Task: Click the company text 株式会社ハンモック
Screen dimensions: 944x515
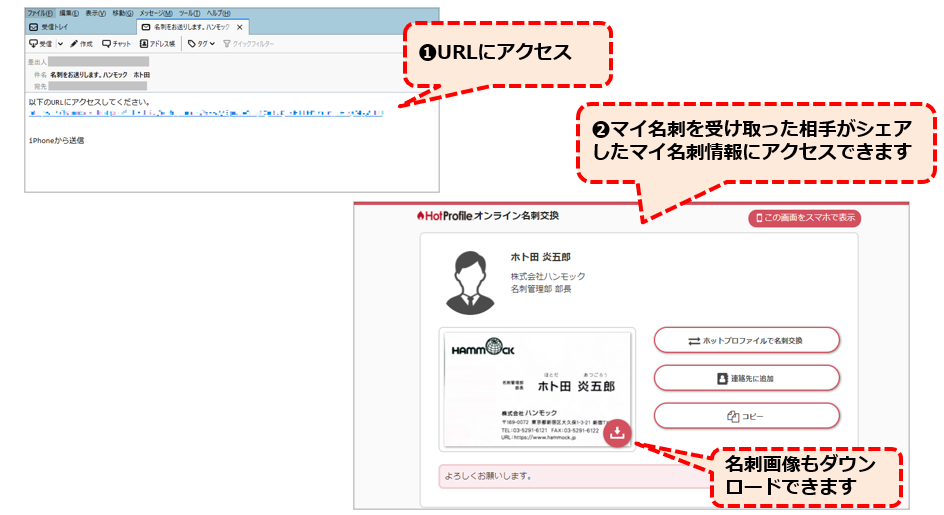Action: [548, 276]
